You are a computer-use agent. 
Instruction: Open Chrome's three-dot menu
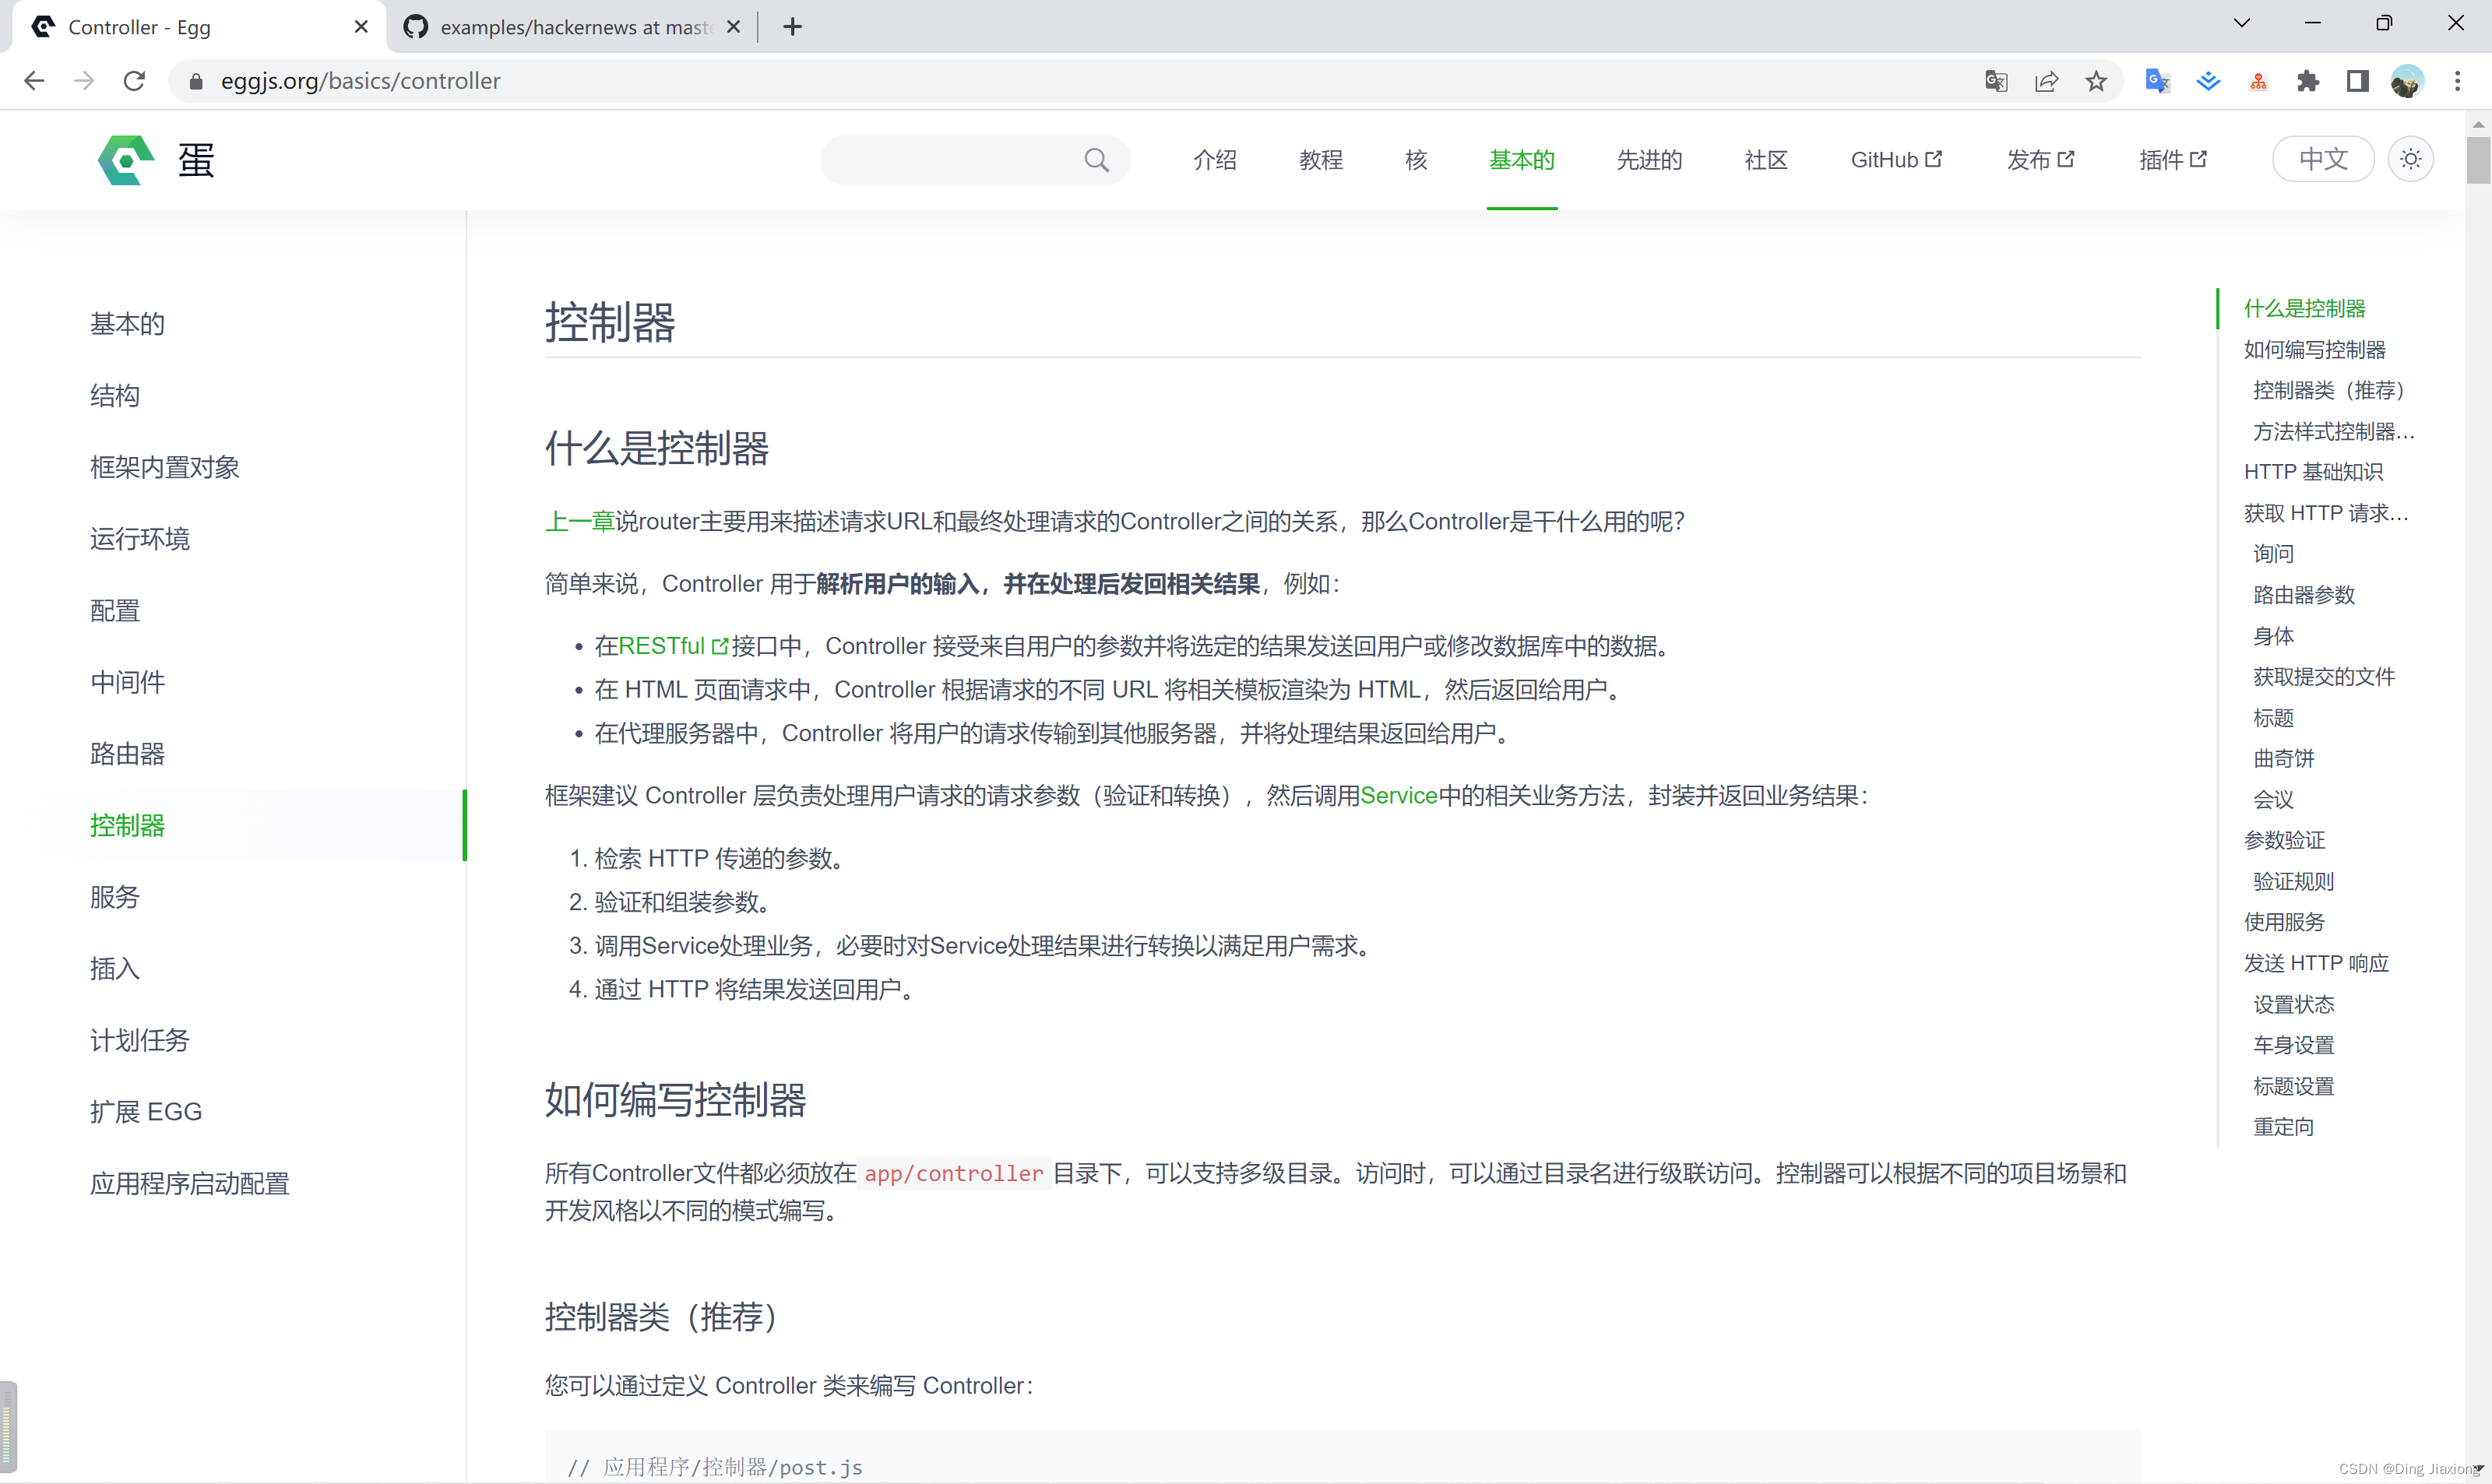2457,81
